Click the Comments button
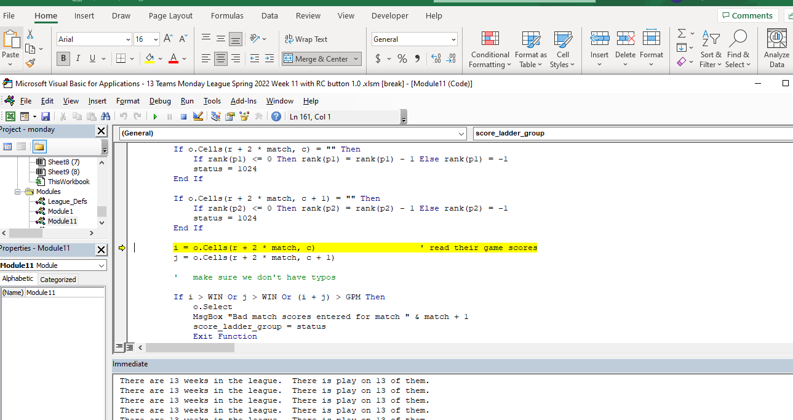 click(747, 16)
